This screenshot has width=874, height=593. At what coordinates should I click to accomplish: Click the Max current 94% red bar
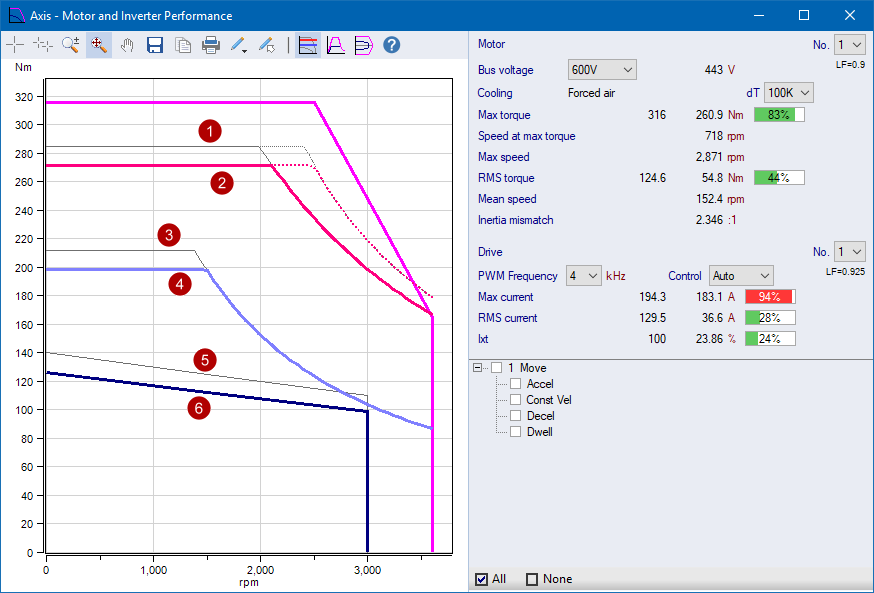770,297
